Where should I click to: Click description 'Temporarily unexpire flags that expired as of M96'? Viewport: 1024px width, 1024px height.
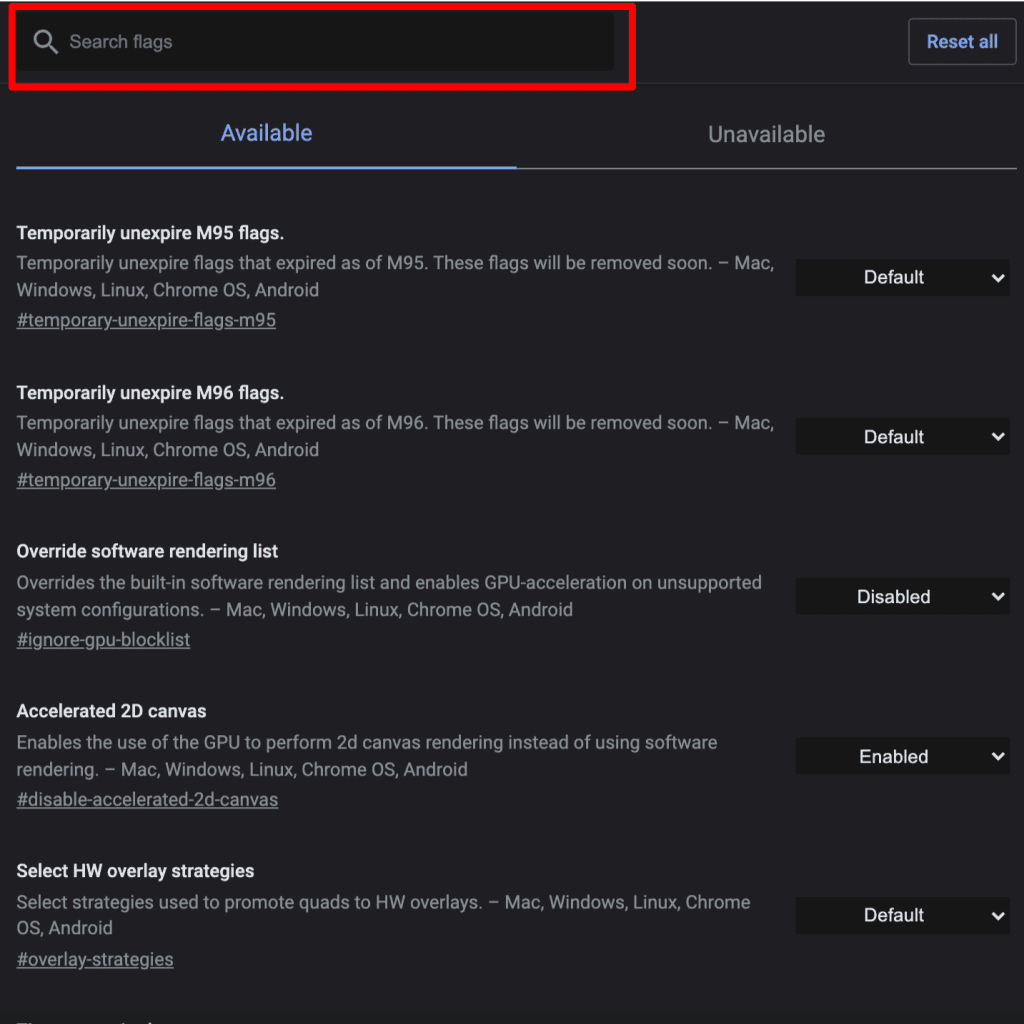395,436
